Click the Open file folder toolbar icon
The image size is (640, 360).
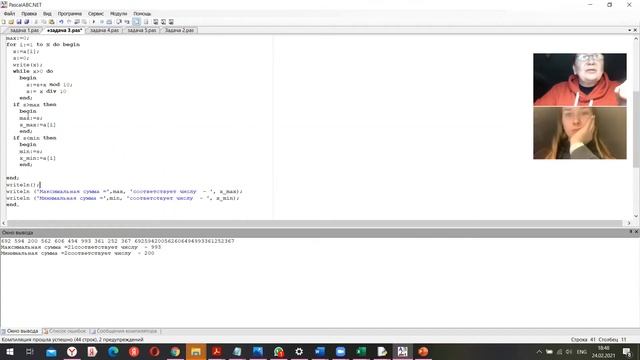[x=11, y=22]
